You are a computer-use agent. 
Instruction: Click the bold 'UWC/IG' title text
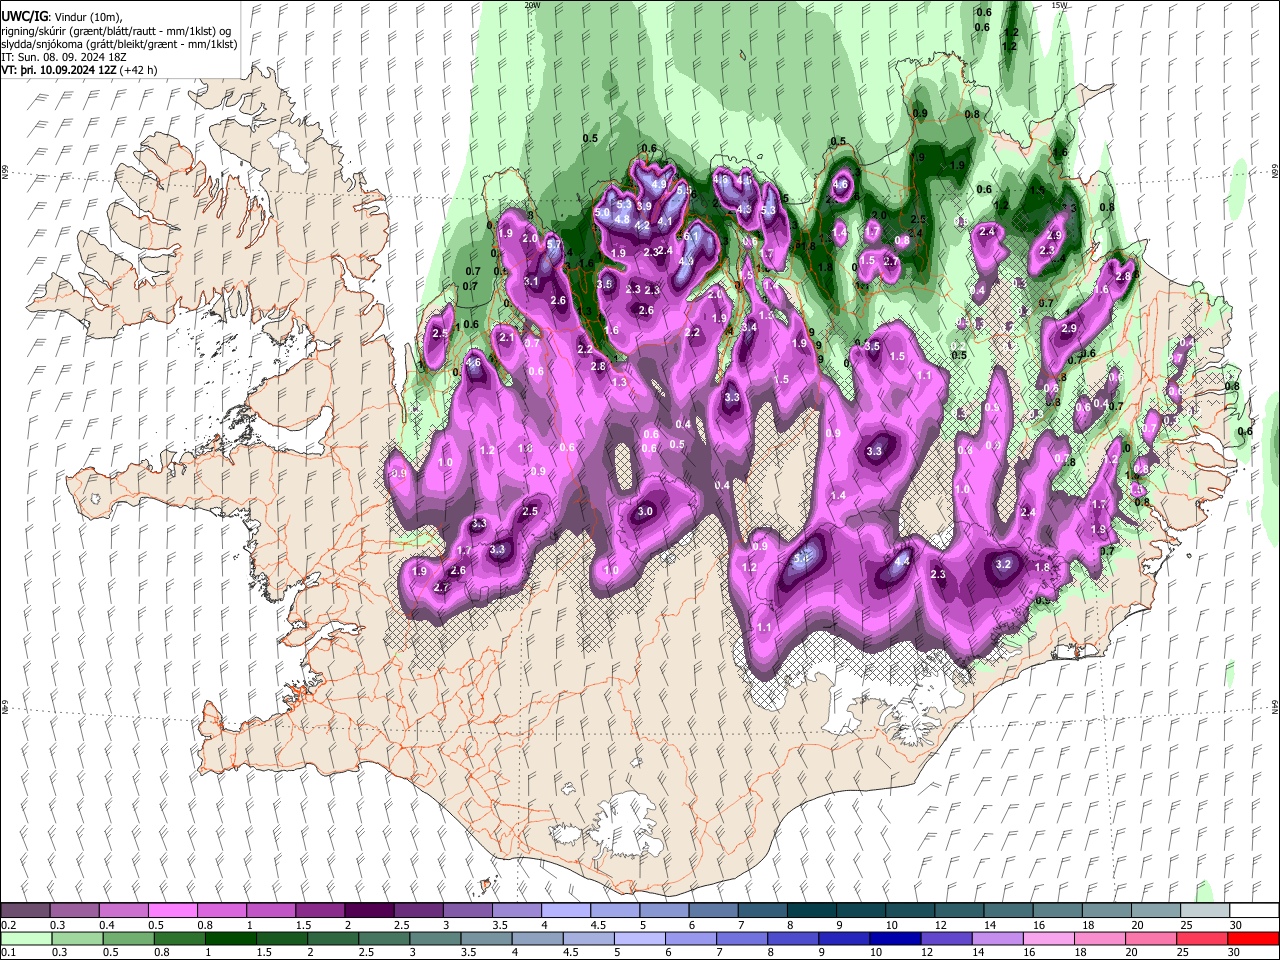(25, 16)
